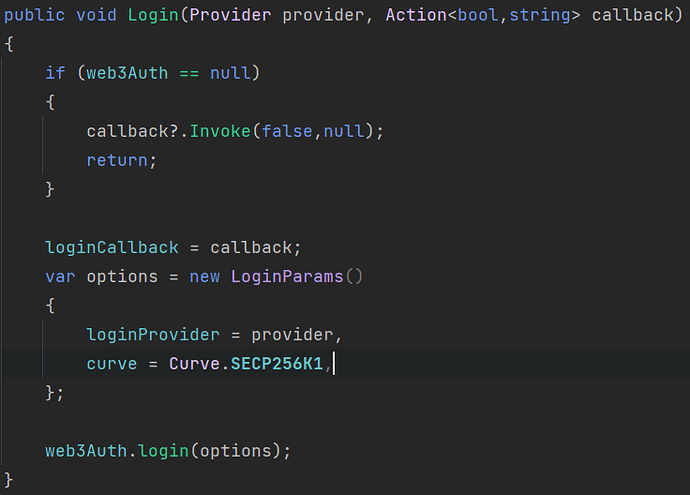Click the Invoke method call

coord(221,132)
